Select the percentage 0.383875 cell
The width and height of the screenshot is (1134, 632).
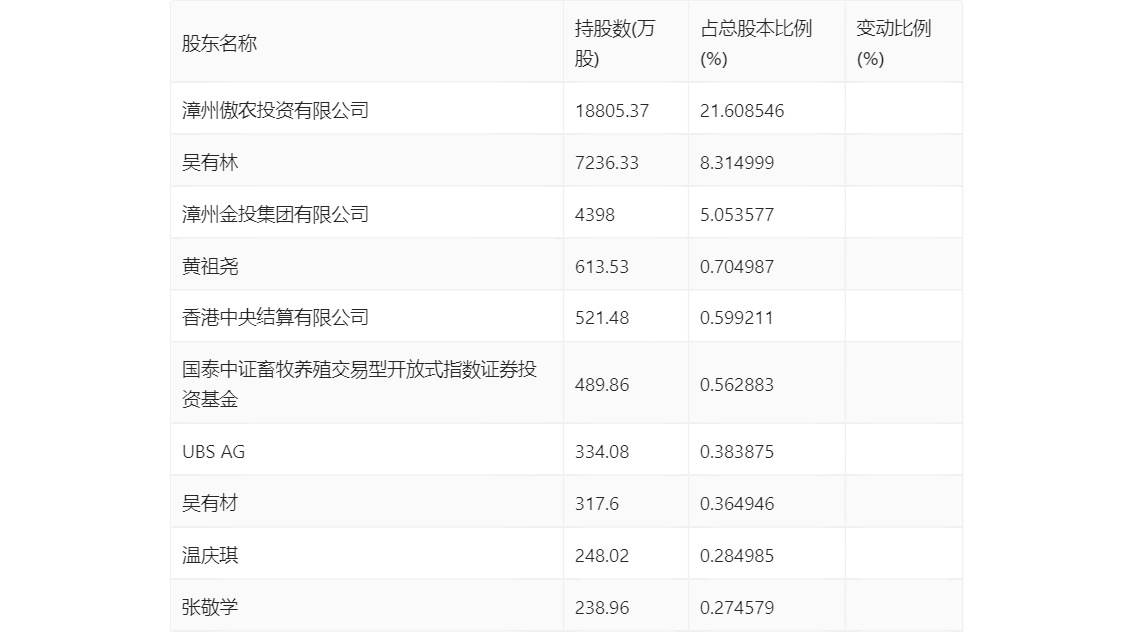(x=737, y=452)
